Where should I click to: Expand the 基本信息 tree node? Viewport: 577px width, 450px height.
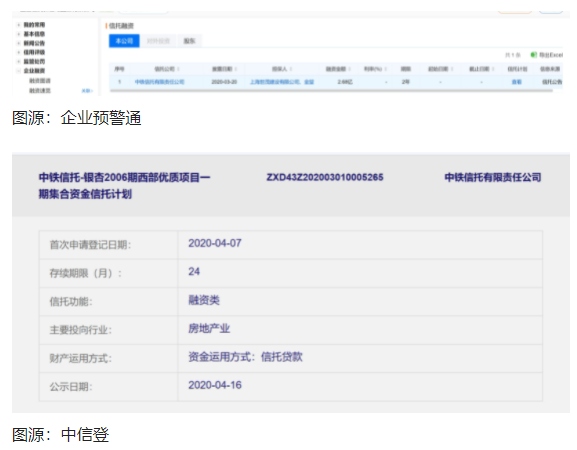tap(18, 34)
